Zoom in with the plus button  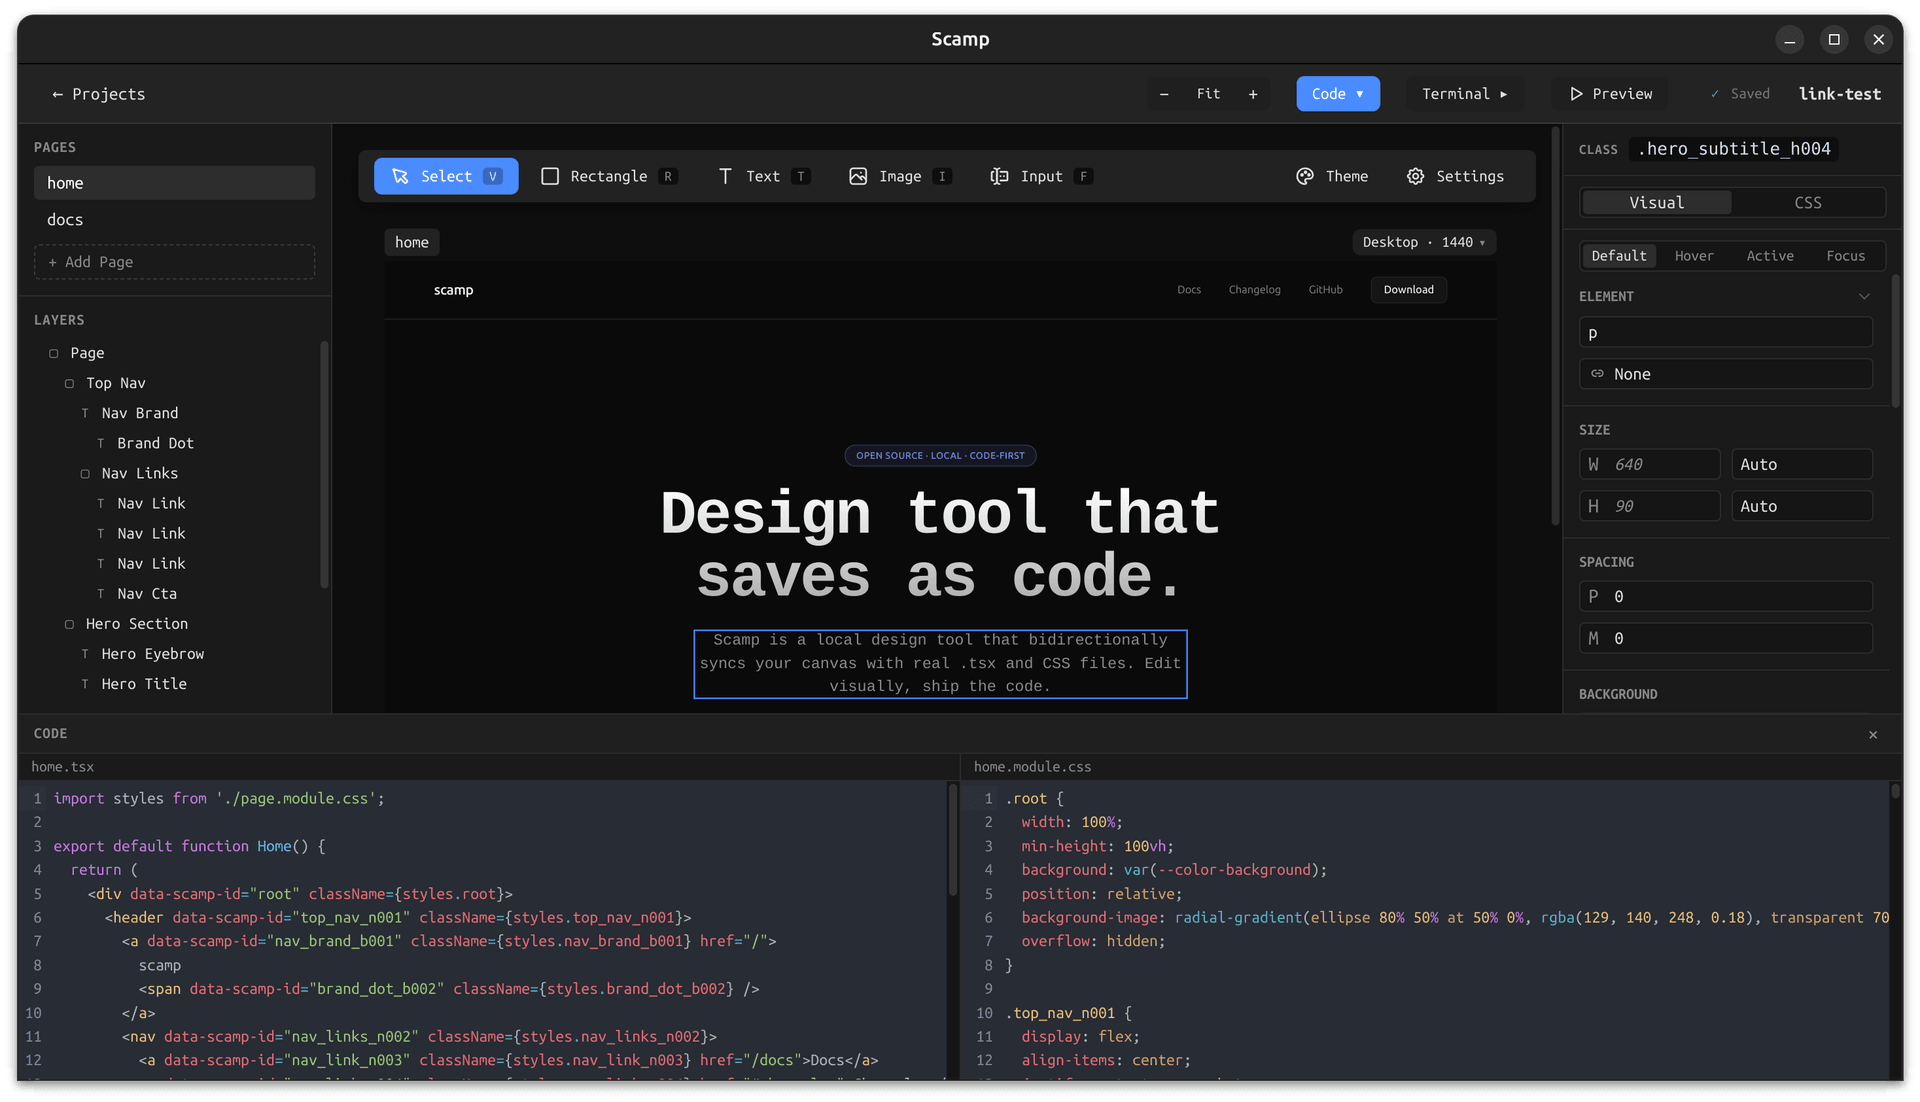pyautogui.click(x=1253, y=94)
